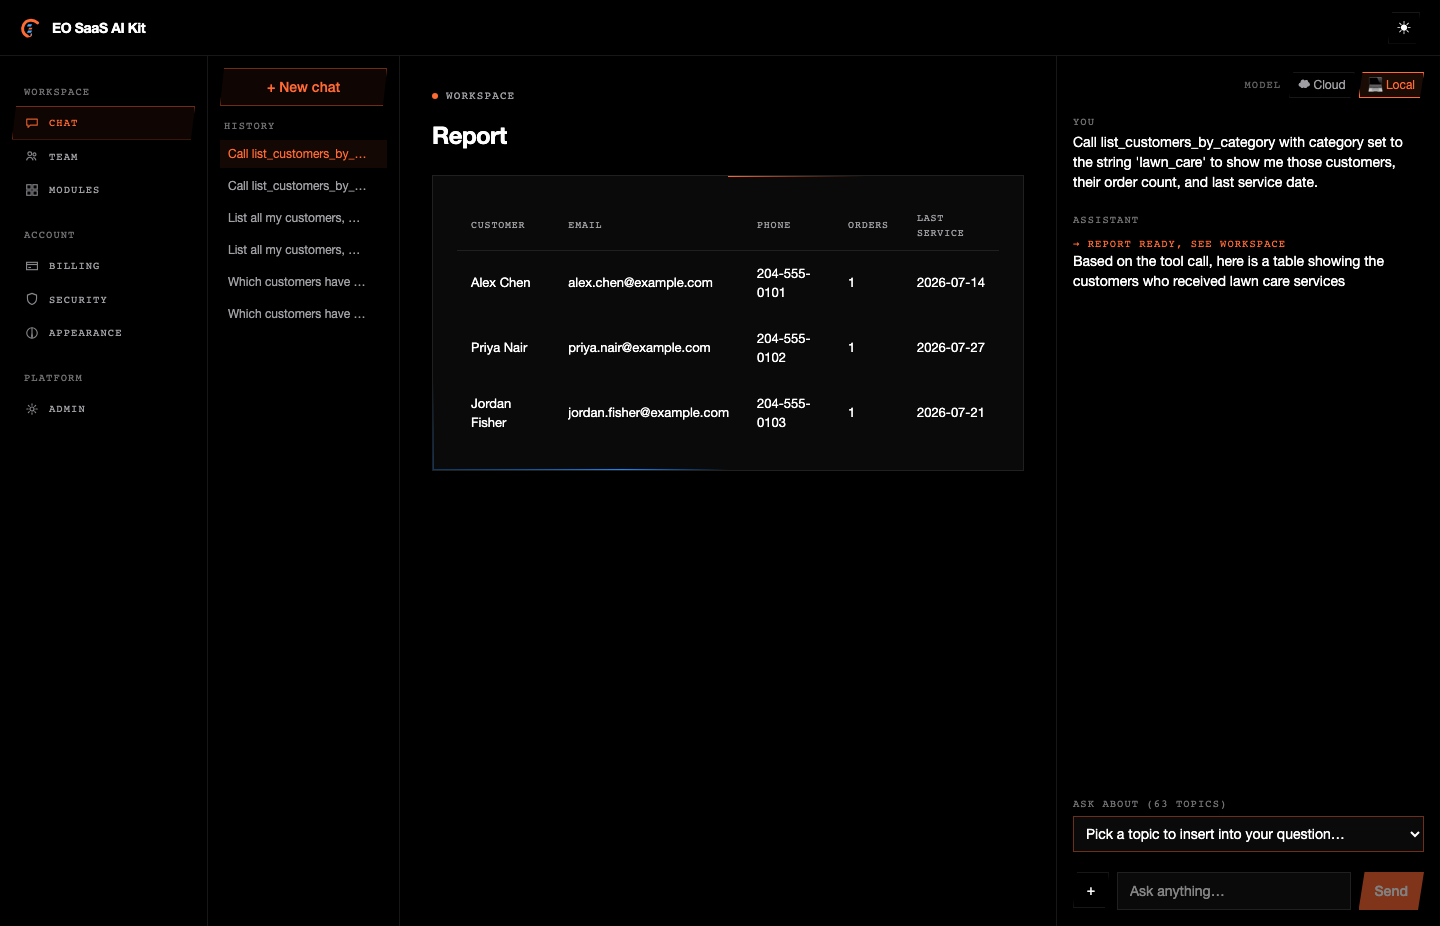Click the Email column header
Image resolution: width=1440 pixels, height=926 pixels.
[x=585, y=226]
